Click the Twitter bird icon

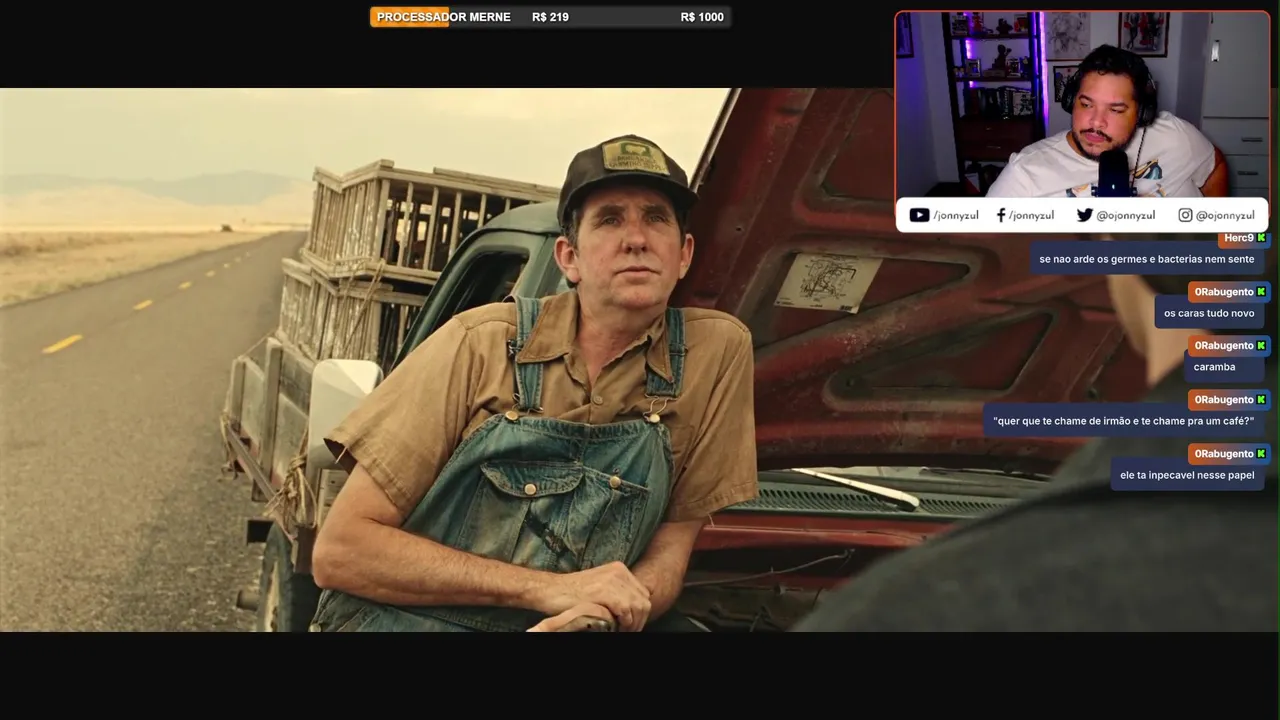click(1084, 215)
